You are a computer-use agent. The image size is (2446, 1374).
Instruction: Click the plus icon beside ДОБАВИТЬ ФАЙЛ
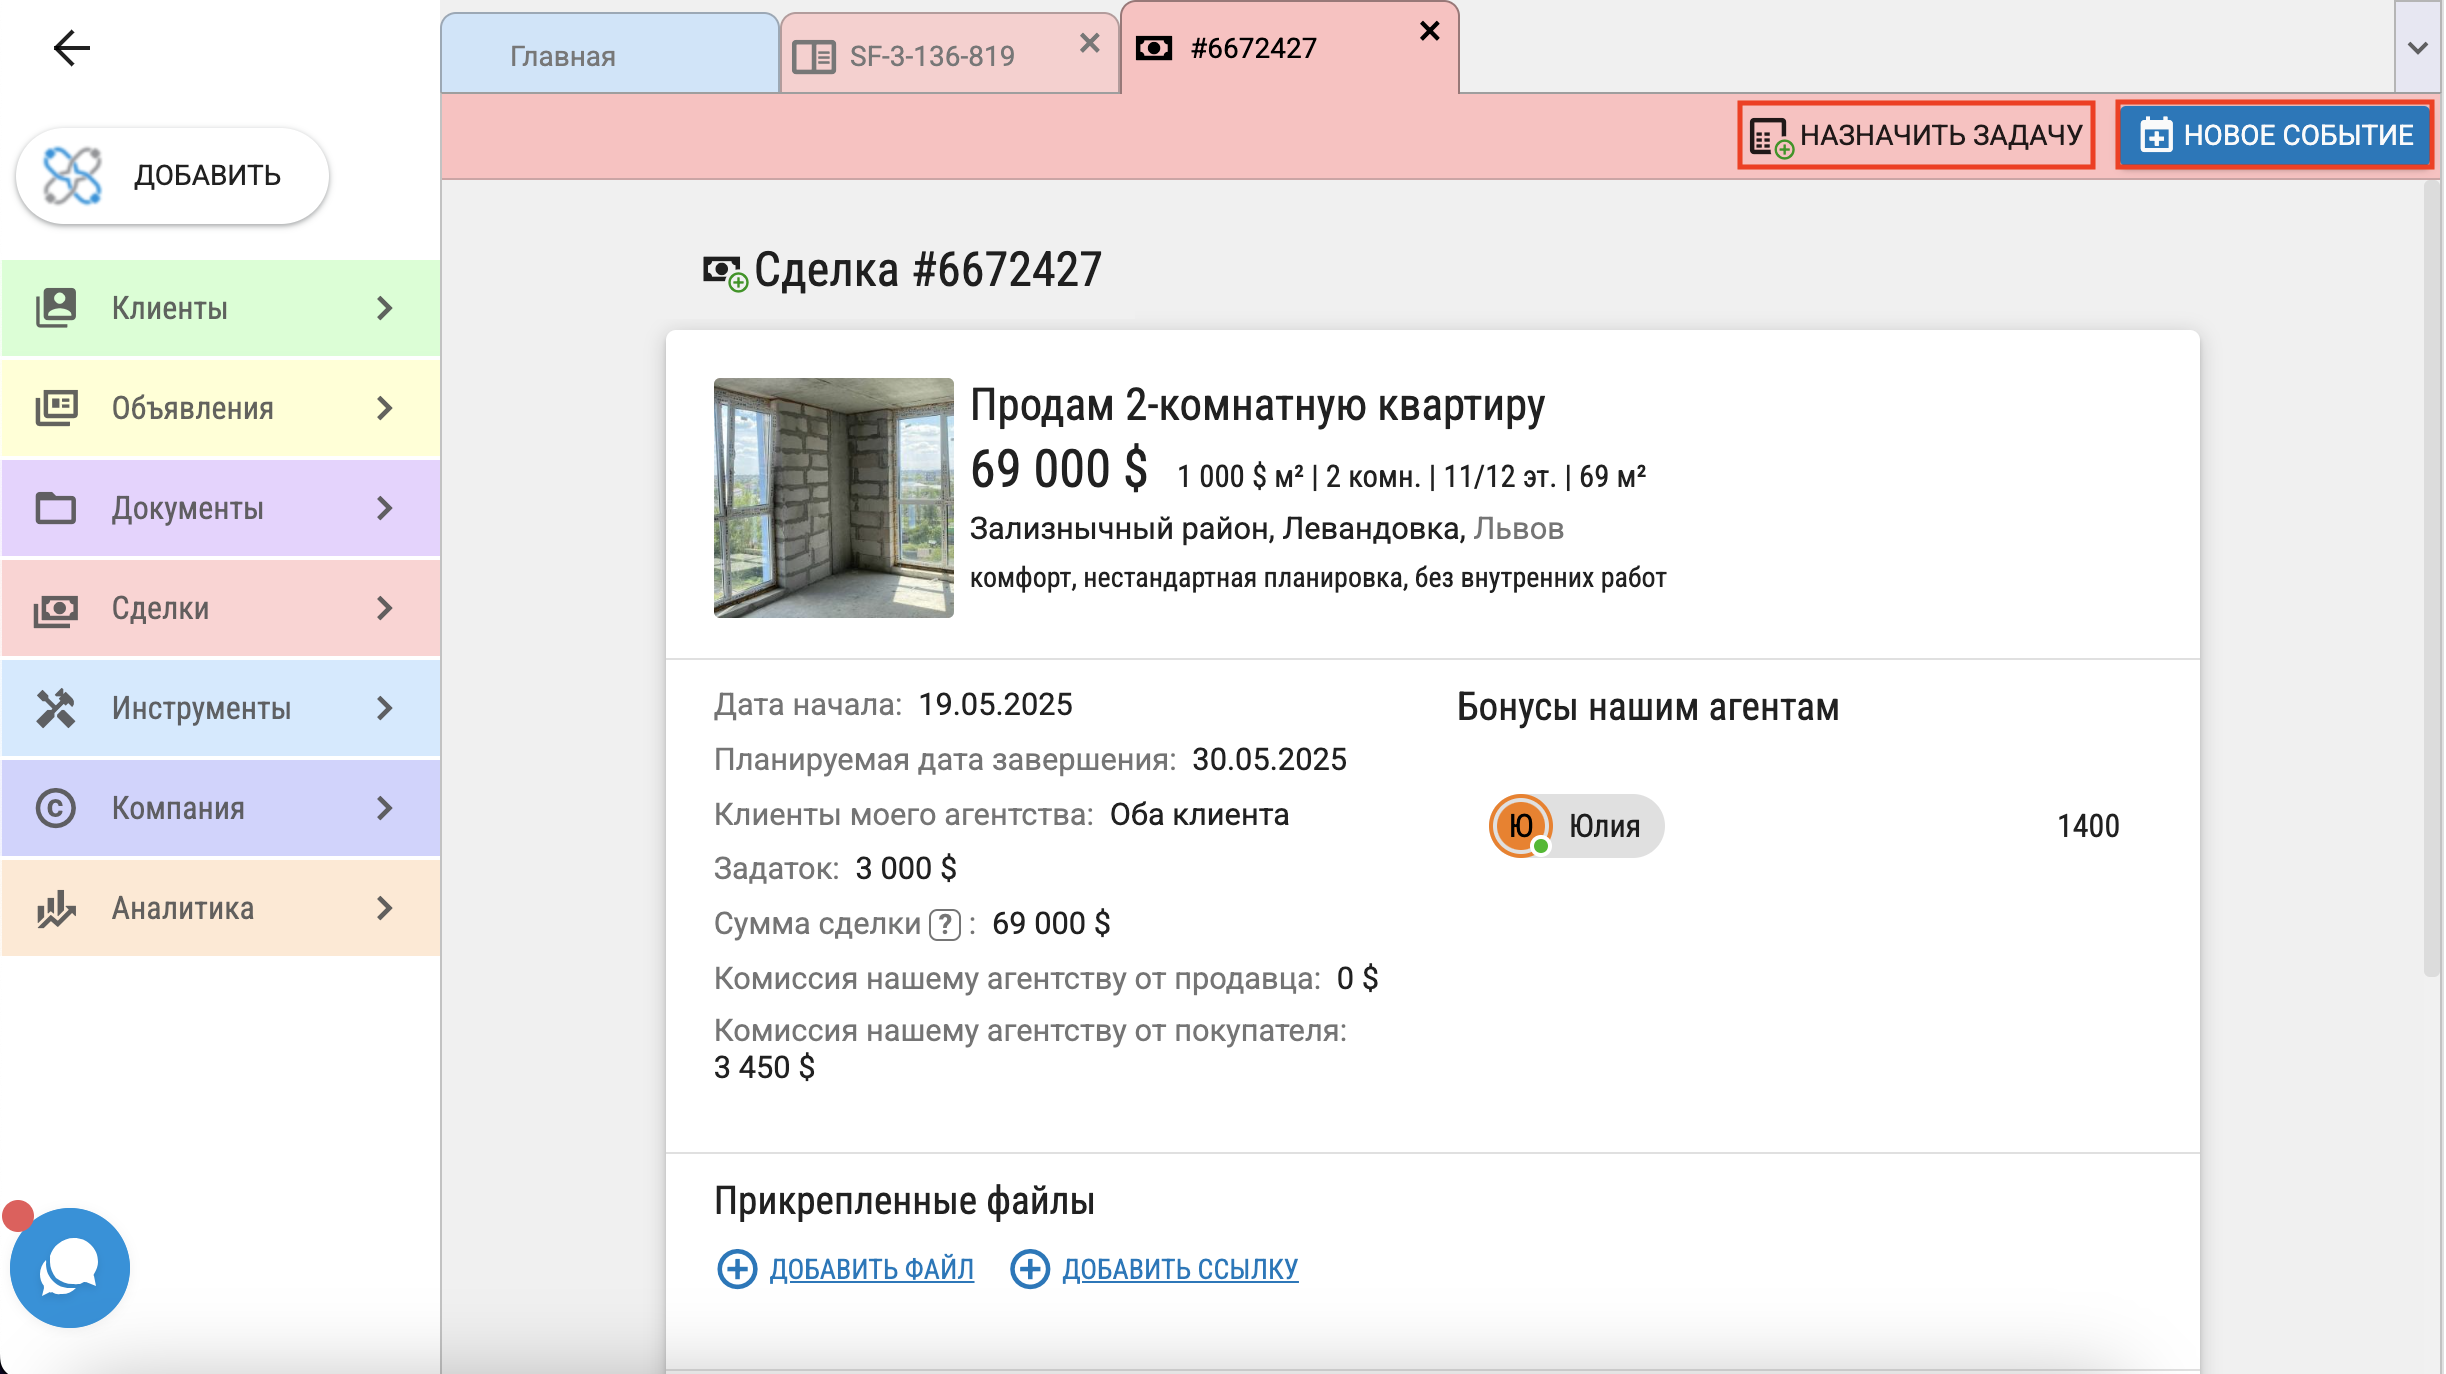(x=737, y=1269)
